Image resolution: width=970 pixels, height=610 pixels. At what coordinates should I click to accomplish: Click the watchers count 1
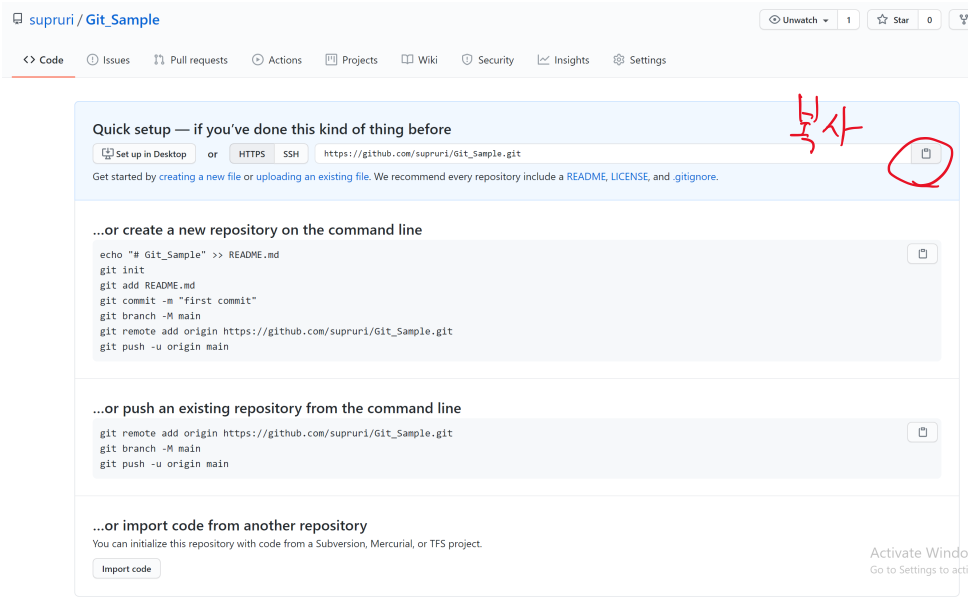point(848,20)
